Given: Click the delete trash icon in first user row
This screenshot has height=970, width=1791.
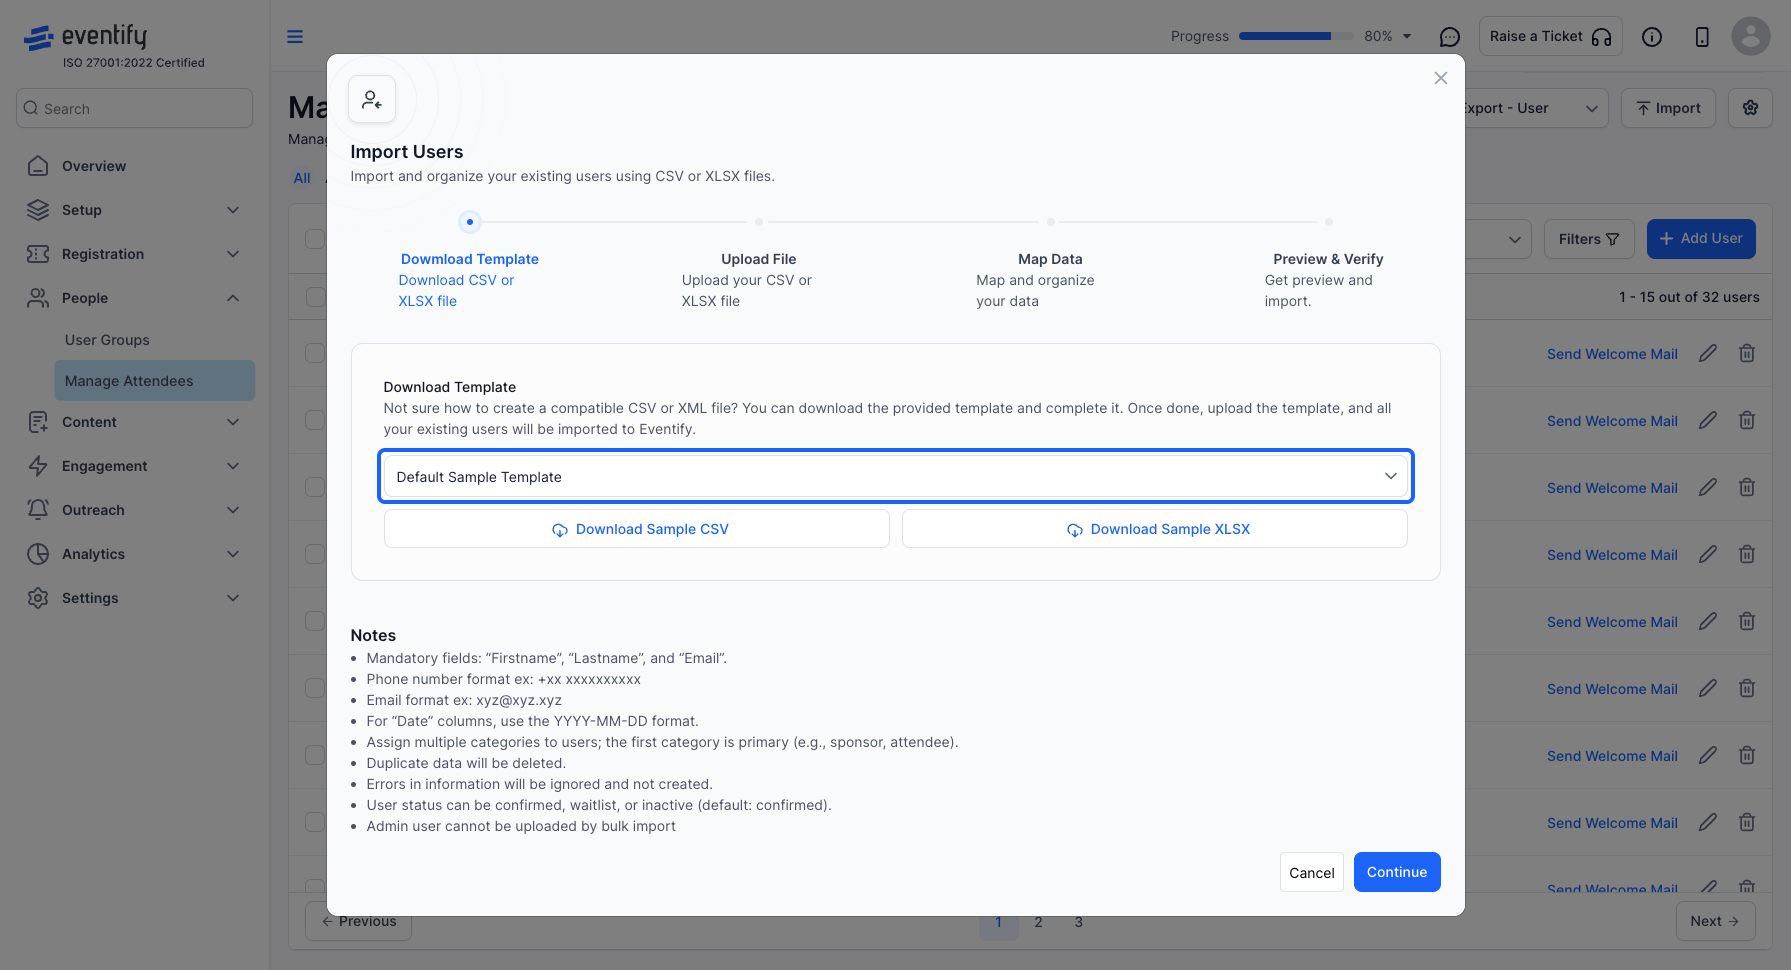Looking at the screenshot, I should 1747,353.
